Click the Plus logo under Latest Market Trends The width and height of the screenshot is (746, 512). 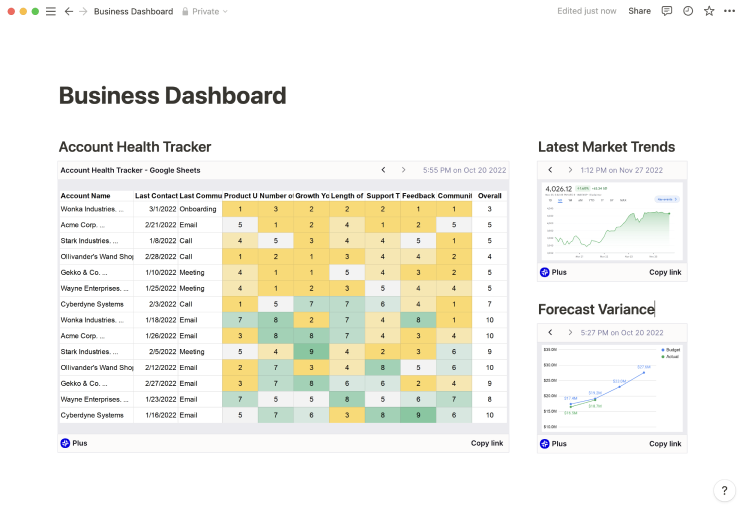(545, 272)
